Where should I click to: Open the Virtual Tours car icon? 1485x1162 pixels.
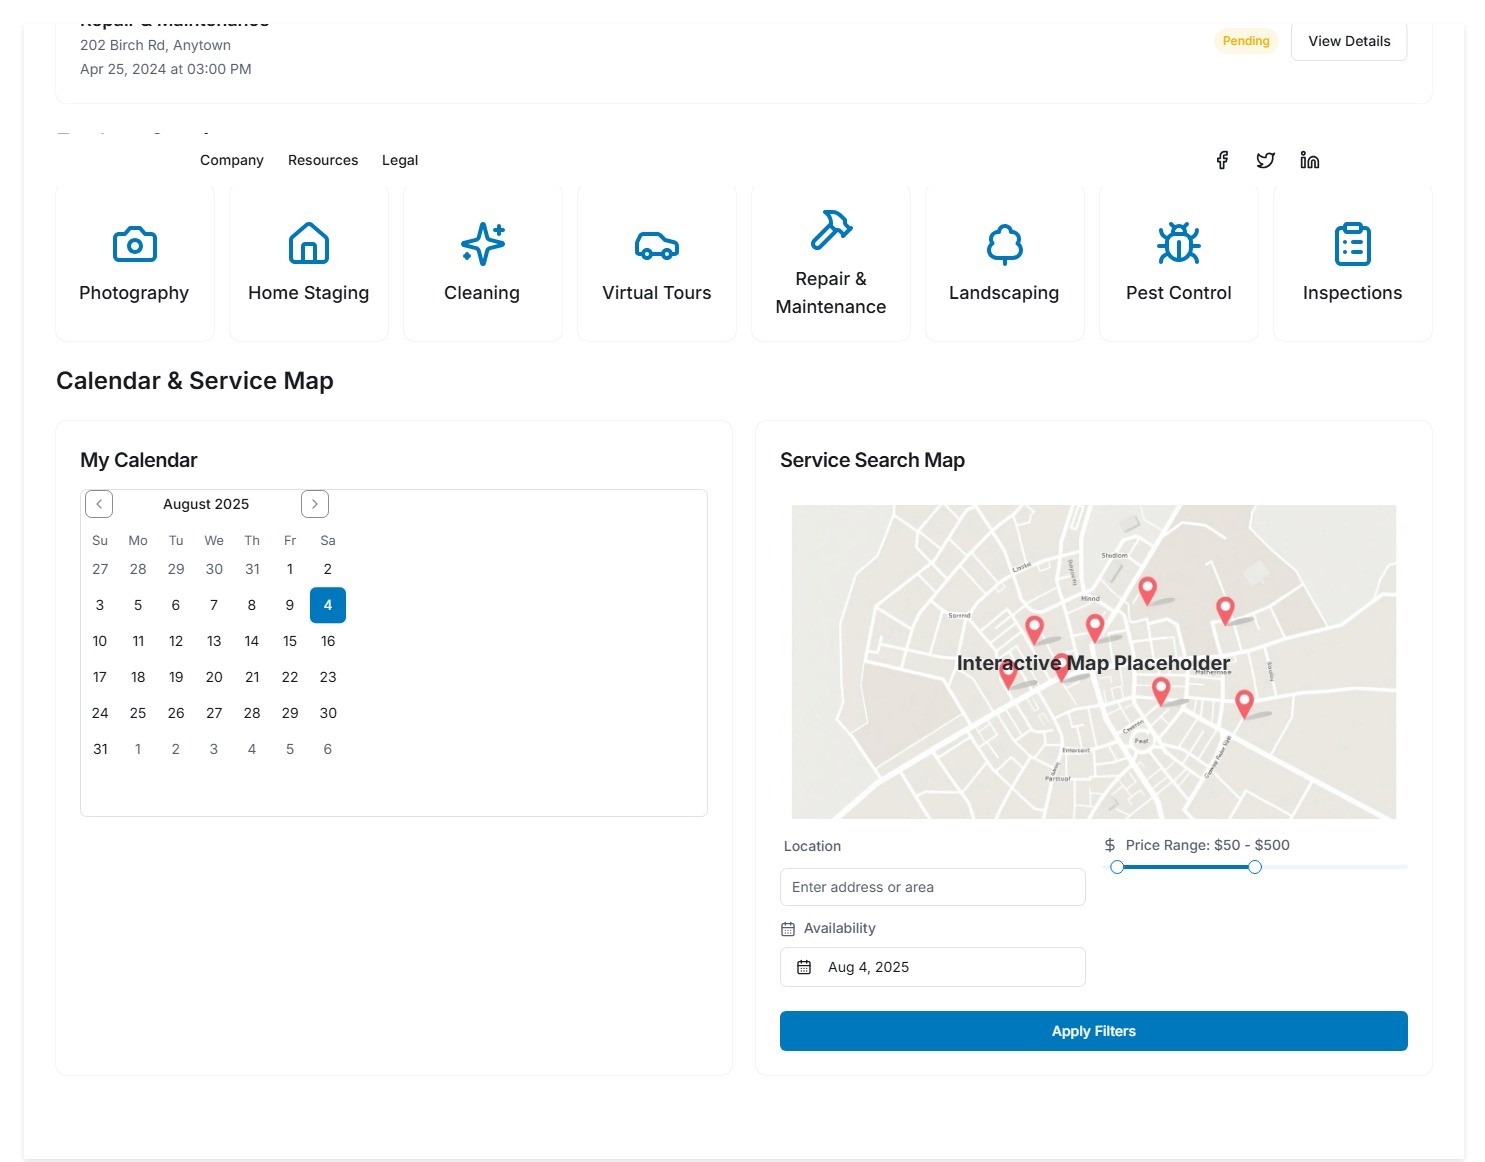657,244
